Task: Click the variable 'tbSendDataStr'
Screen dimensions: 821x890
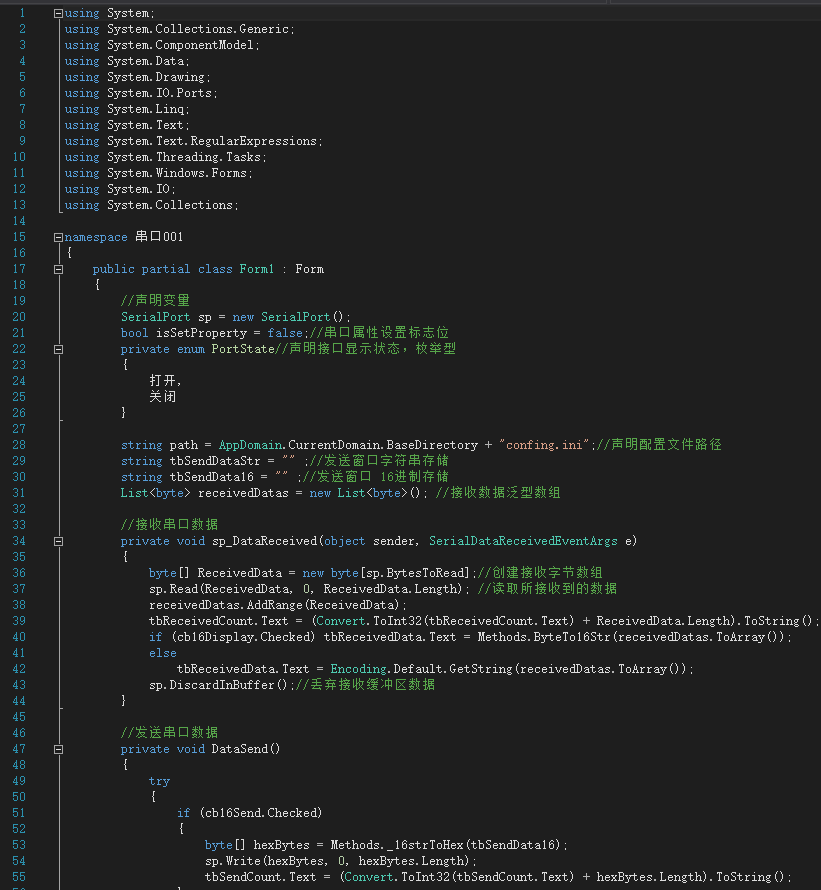Action: pyautogui.click(x=215, y=461)
